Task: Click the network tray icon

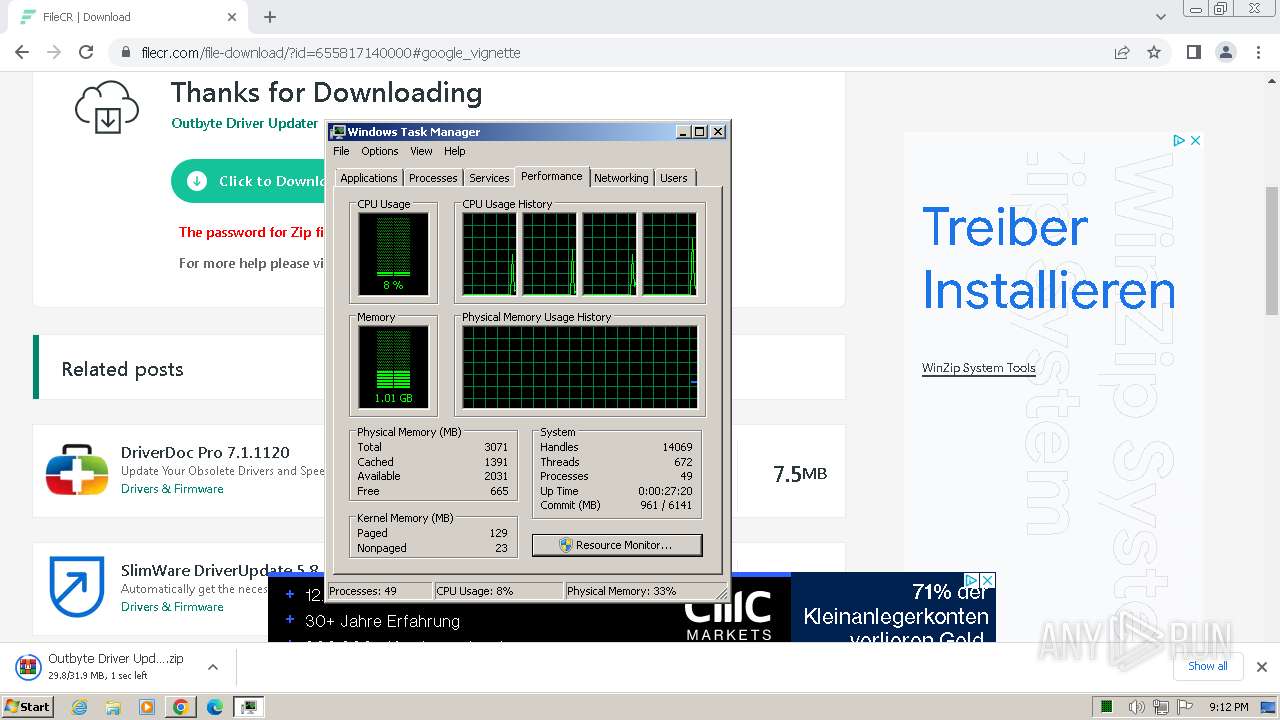Action: tap(1161, 707)
